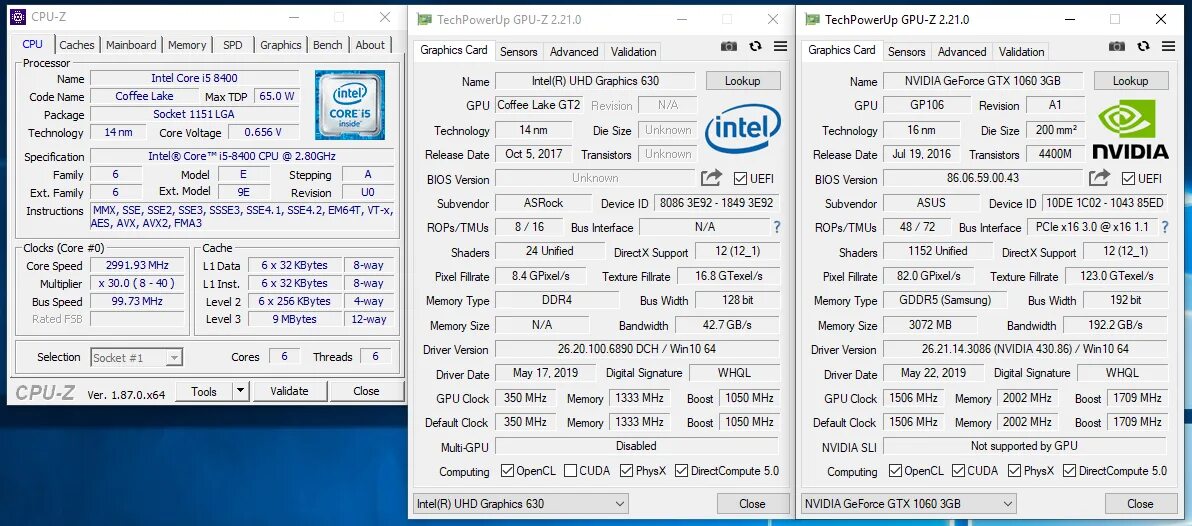Click the screenshot camera icon in NVIDIA GPU-Z window
Viewport: 1192px width, 526px height.
tap(1117, 46)
